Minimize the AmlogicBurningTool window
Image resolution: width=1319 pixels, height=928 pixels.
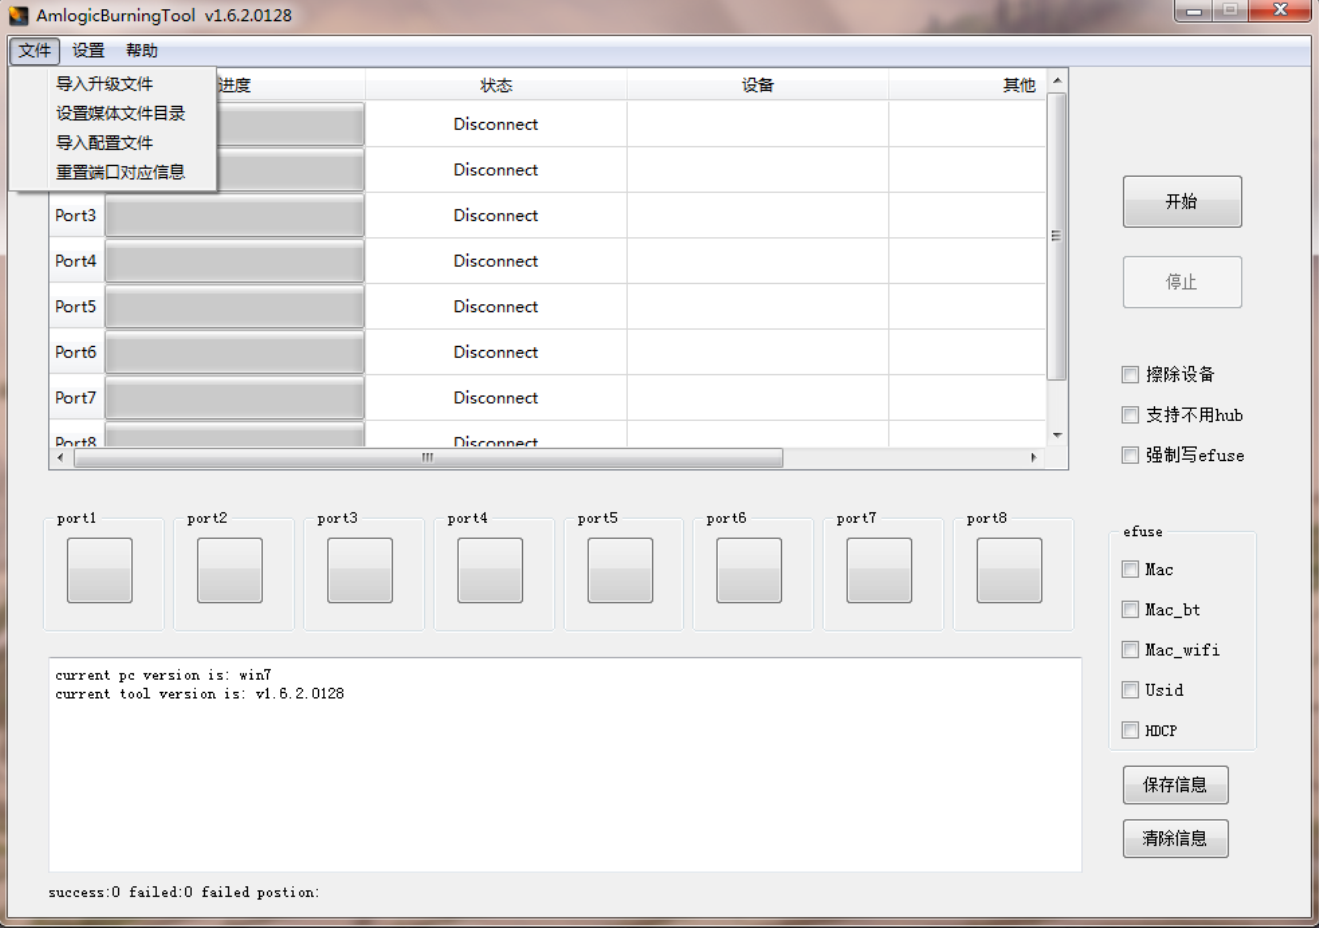click(1193, 10)
